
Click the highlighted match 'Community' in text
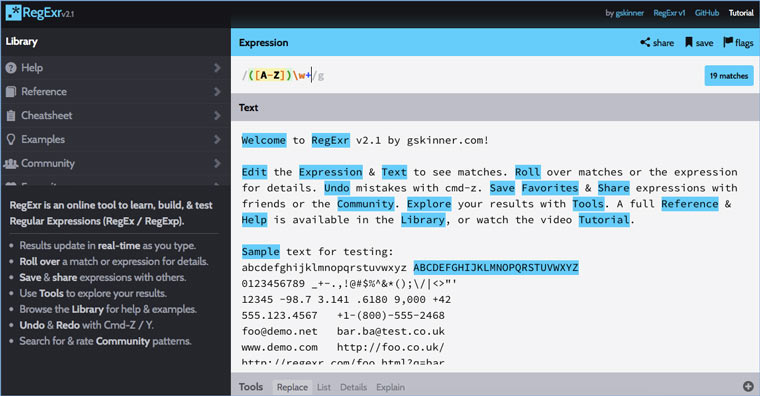coord(365,204)
